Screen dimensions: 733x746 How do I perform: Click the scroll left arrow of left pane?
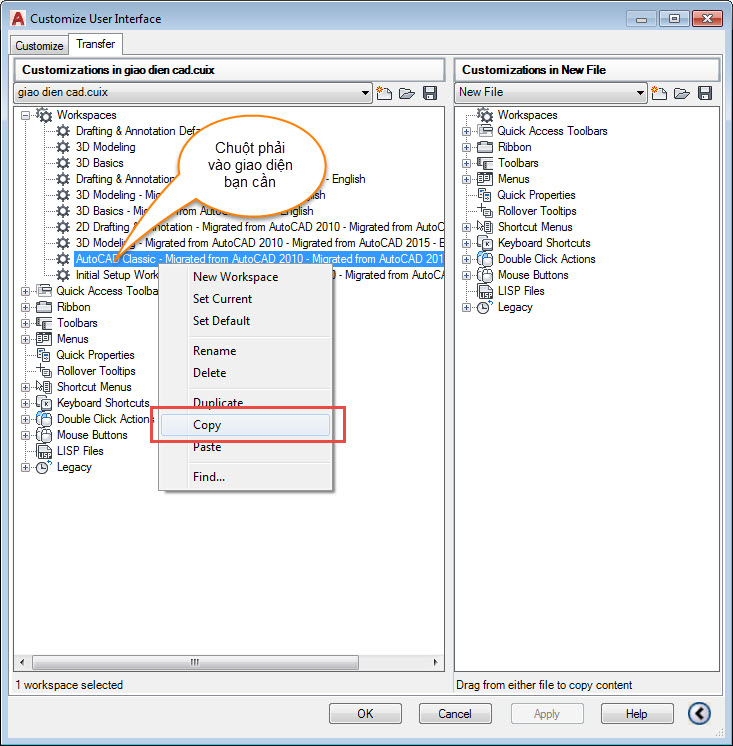pos(22,662)
